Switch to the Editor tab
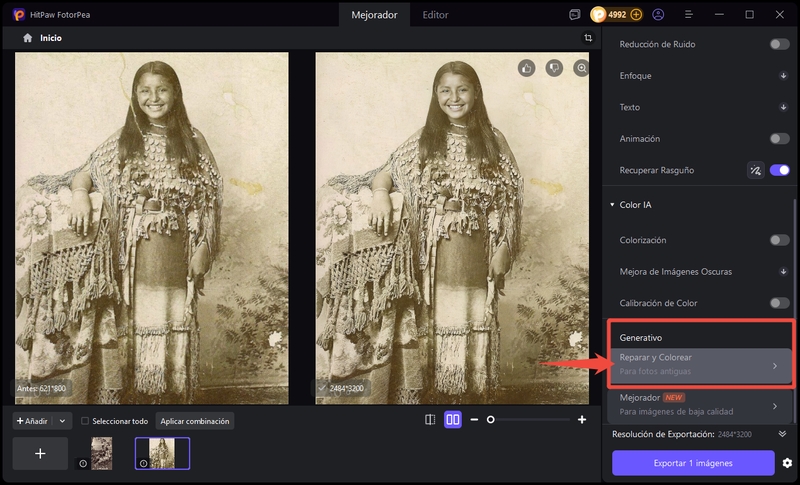This screenshot has height=485, width=800. click(x=435, y=15)
